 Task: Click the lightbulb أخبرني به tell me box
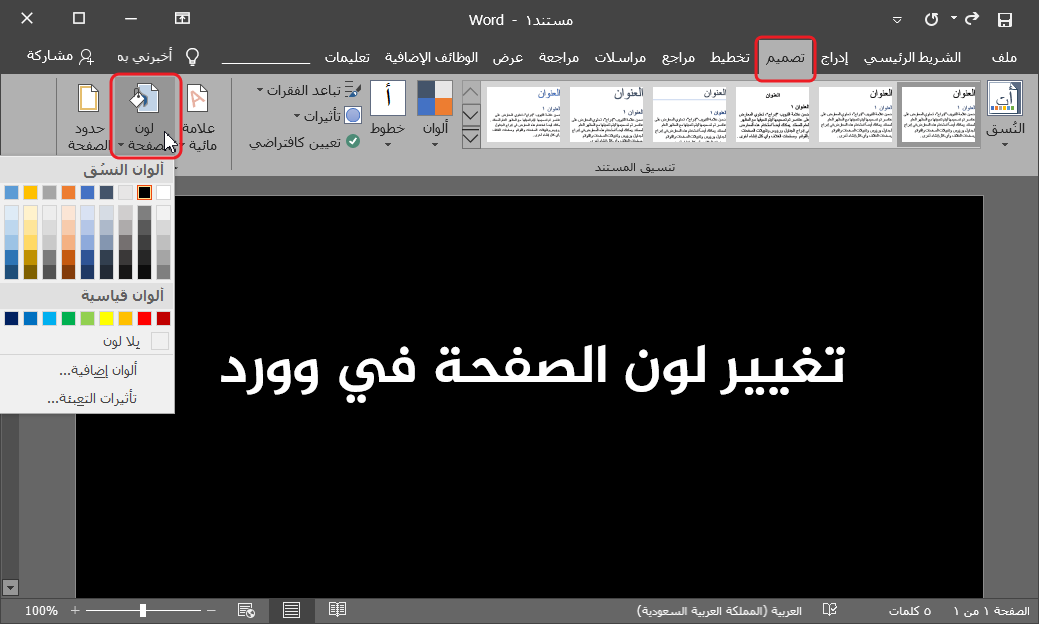[x=158, y=57]
